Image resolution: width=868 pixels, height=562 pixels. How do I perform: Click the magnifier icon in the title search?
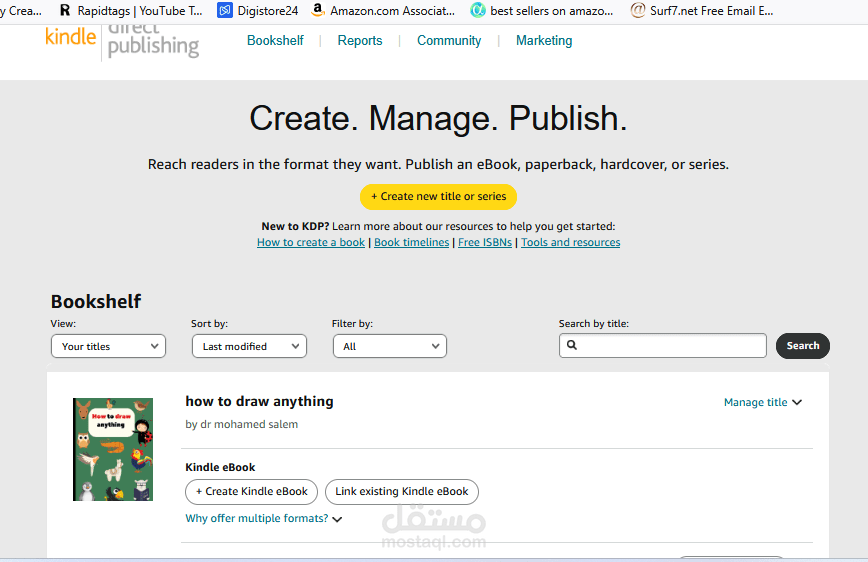(572, 345)
